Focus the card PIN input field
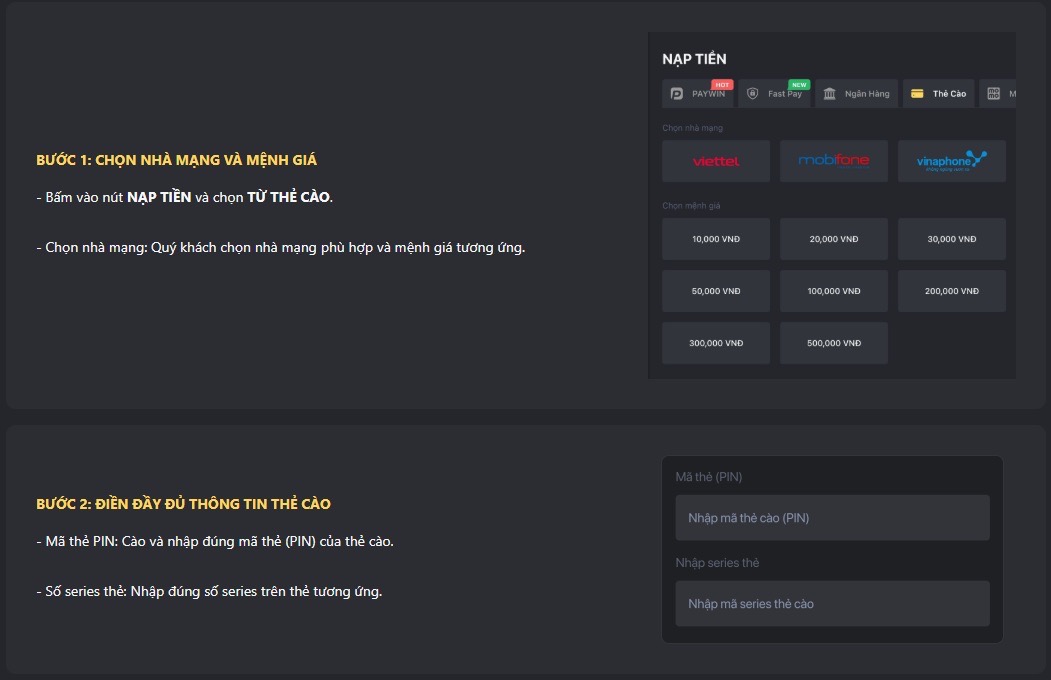 [x=832, y=518]
